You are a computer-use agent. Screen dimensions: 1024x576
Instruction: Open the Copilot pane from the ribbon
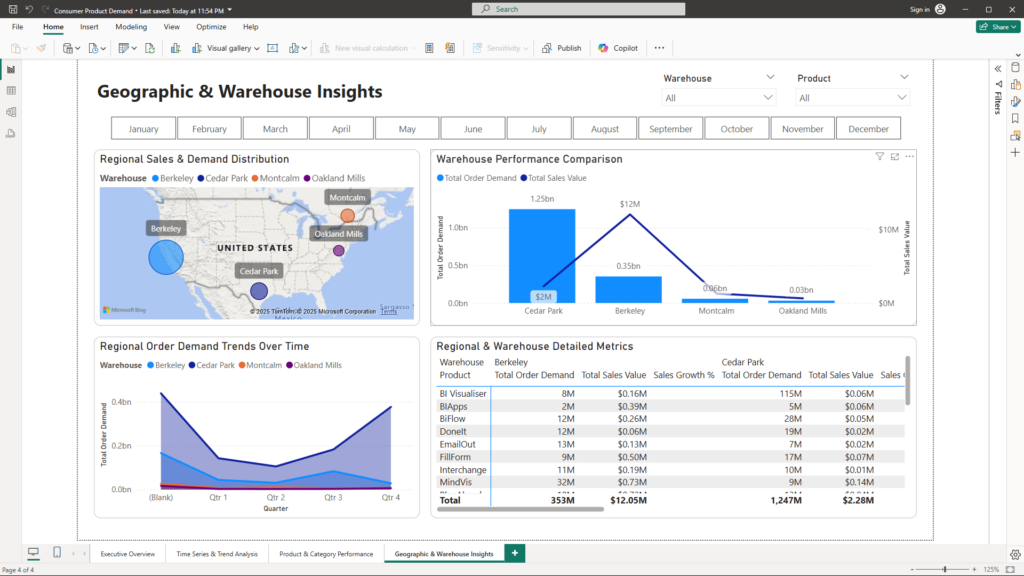(618, 48)
